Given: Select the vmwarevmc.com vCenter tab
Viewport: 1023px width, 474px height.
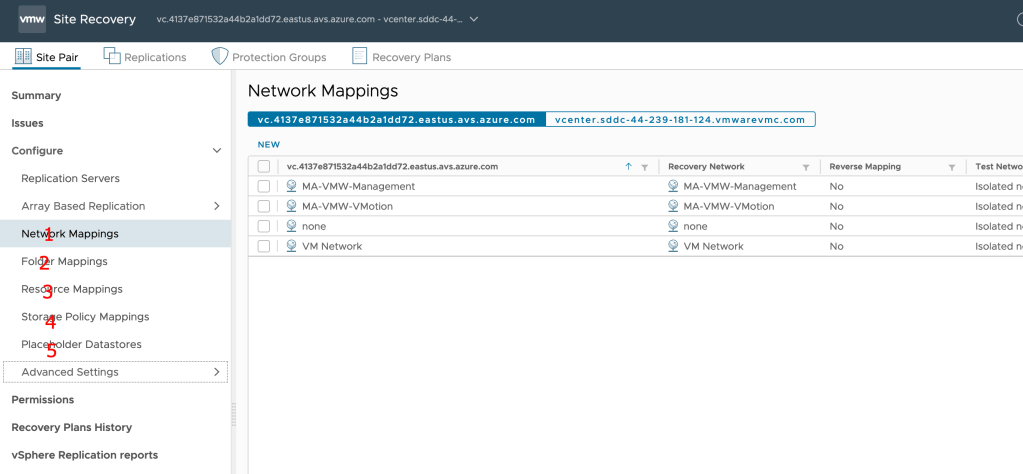Looking at the screenshot, I should (x=680, y=119).
